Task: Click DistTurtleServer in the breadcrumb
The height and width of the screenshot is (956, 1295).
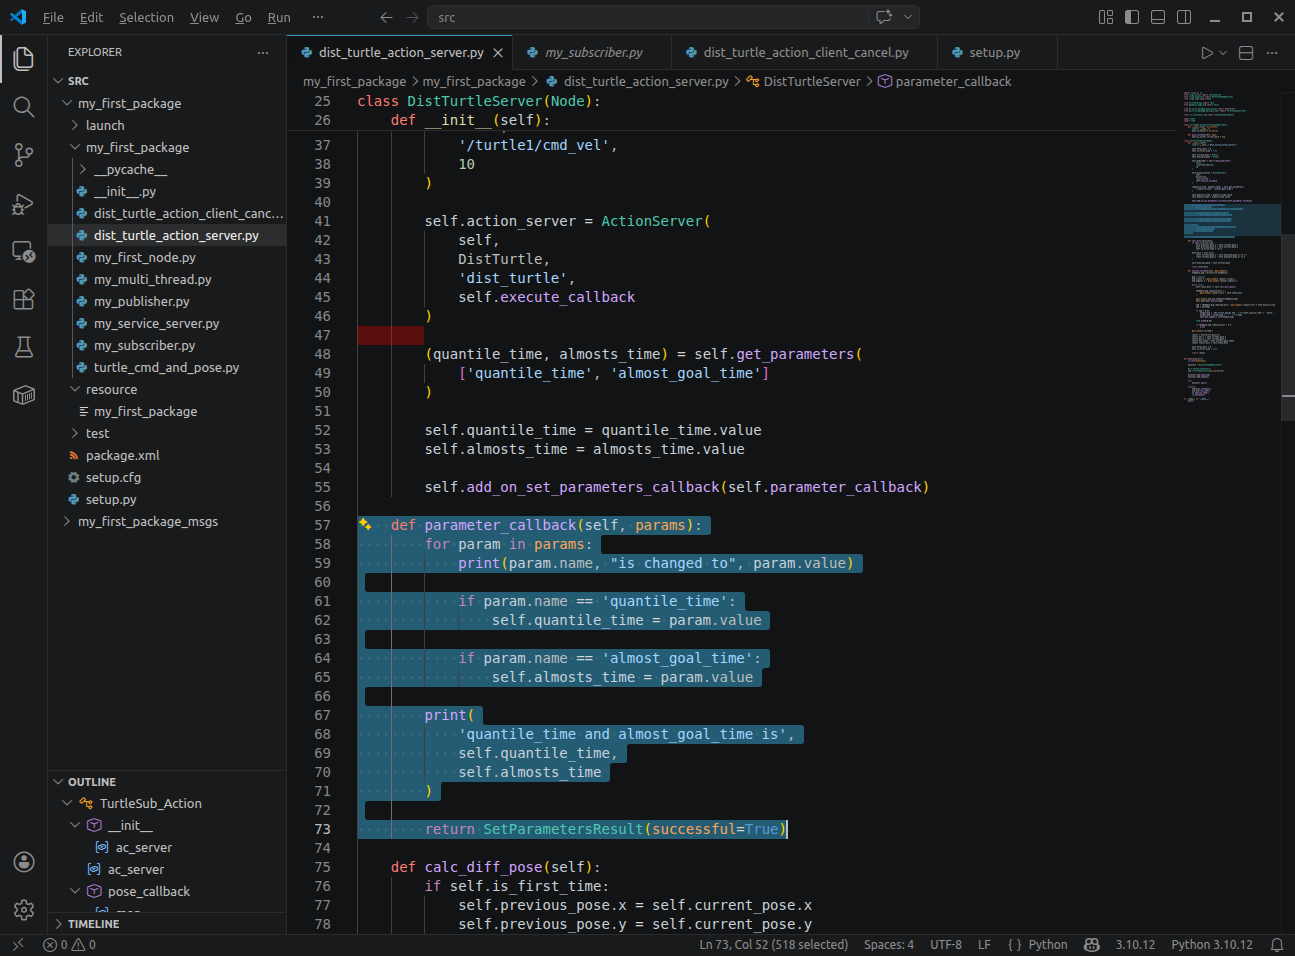Action: 811,81
